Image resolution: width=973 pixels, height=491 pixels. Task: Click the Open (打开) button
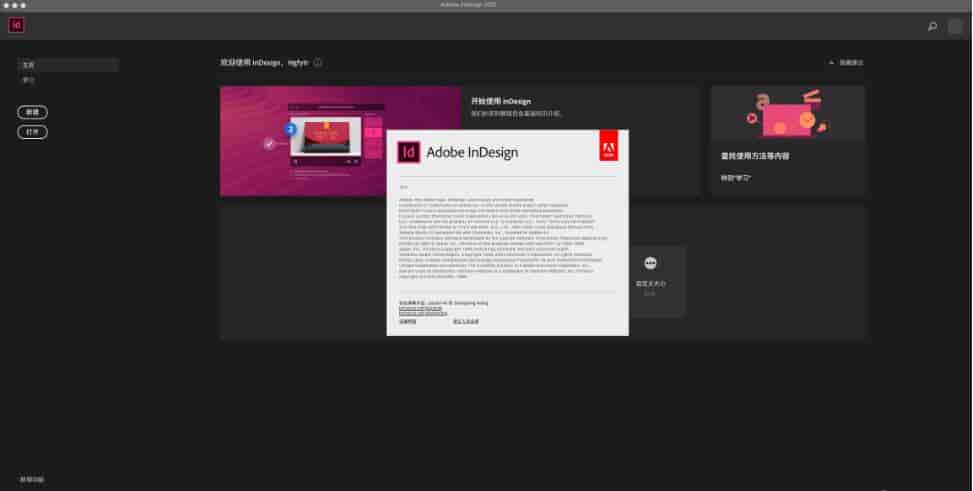point(32,132)
